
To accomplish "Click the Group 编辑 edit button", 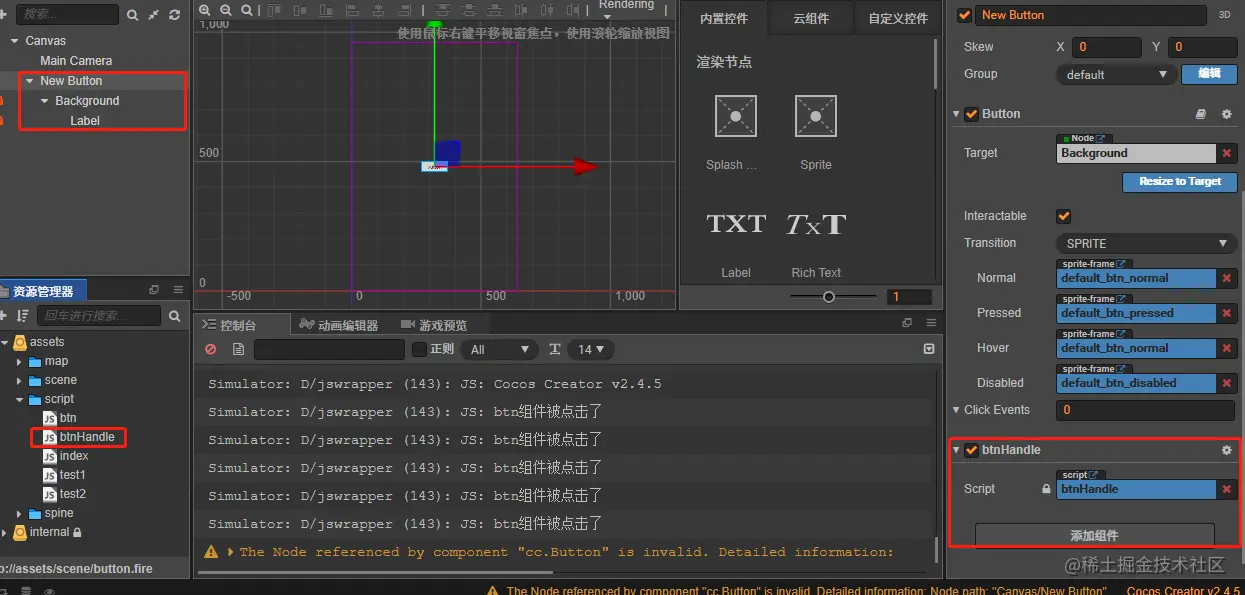I will pyautogui.click(x=1209, y=74).
